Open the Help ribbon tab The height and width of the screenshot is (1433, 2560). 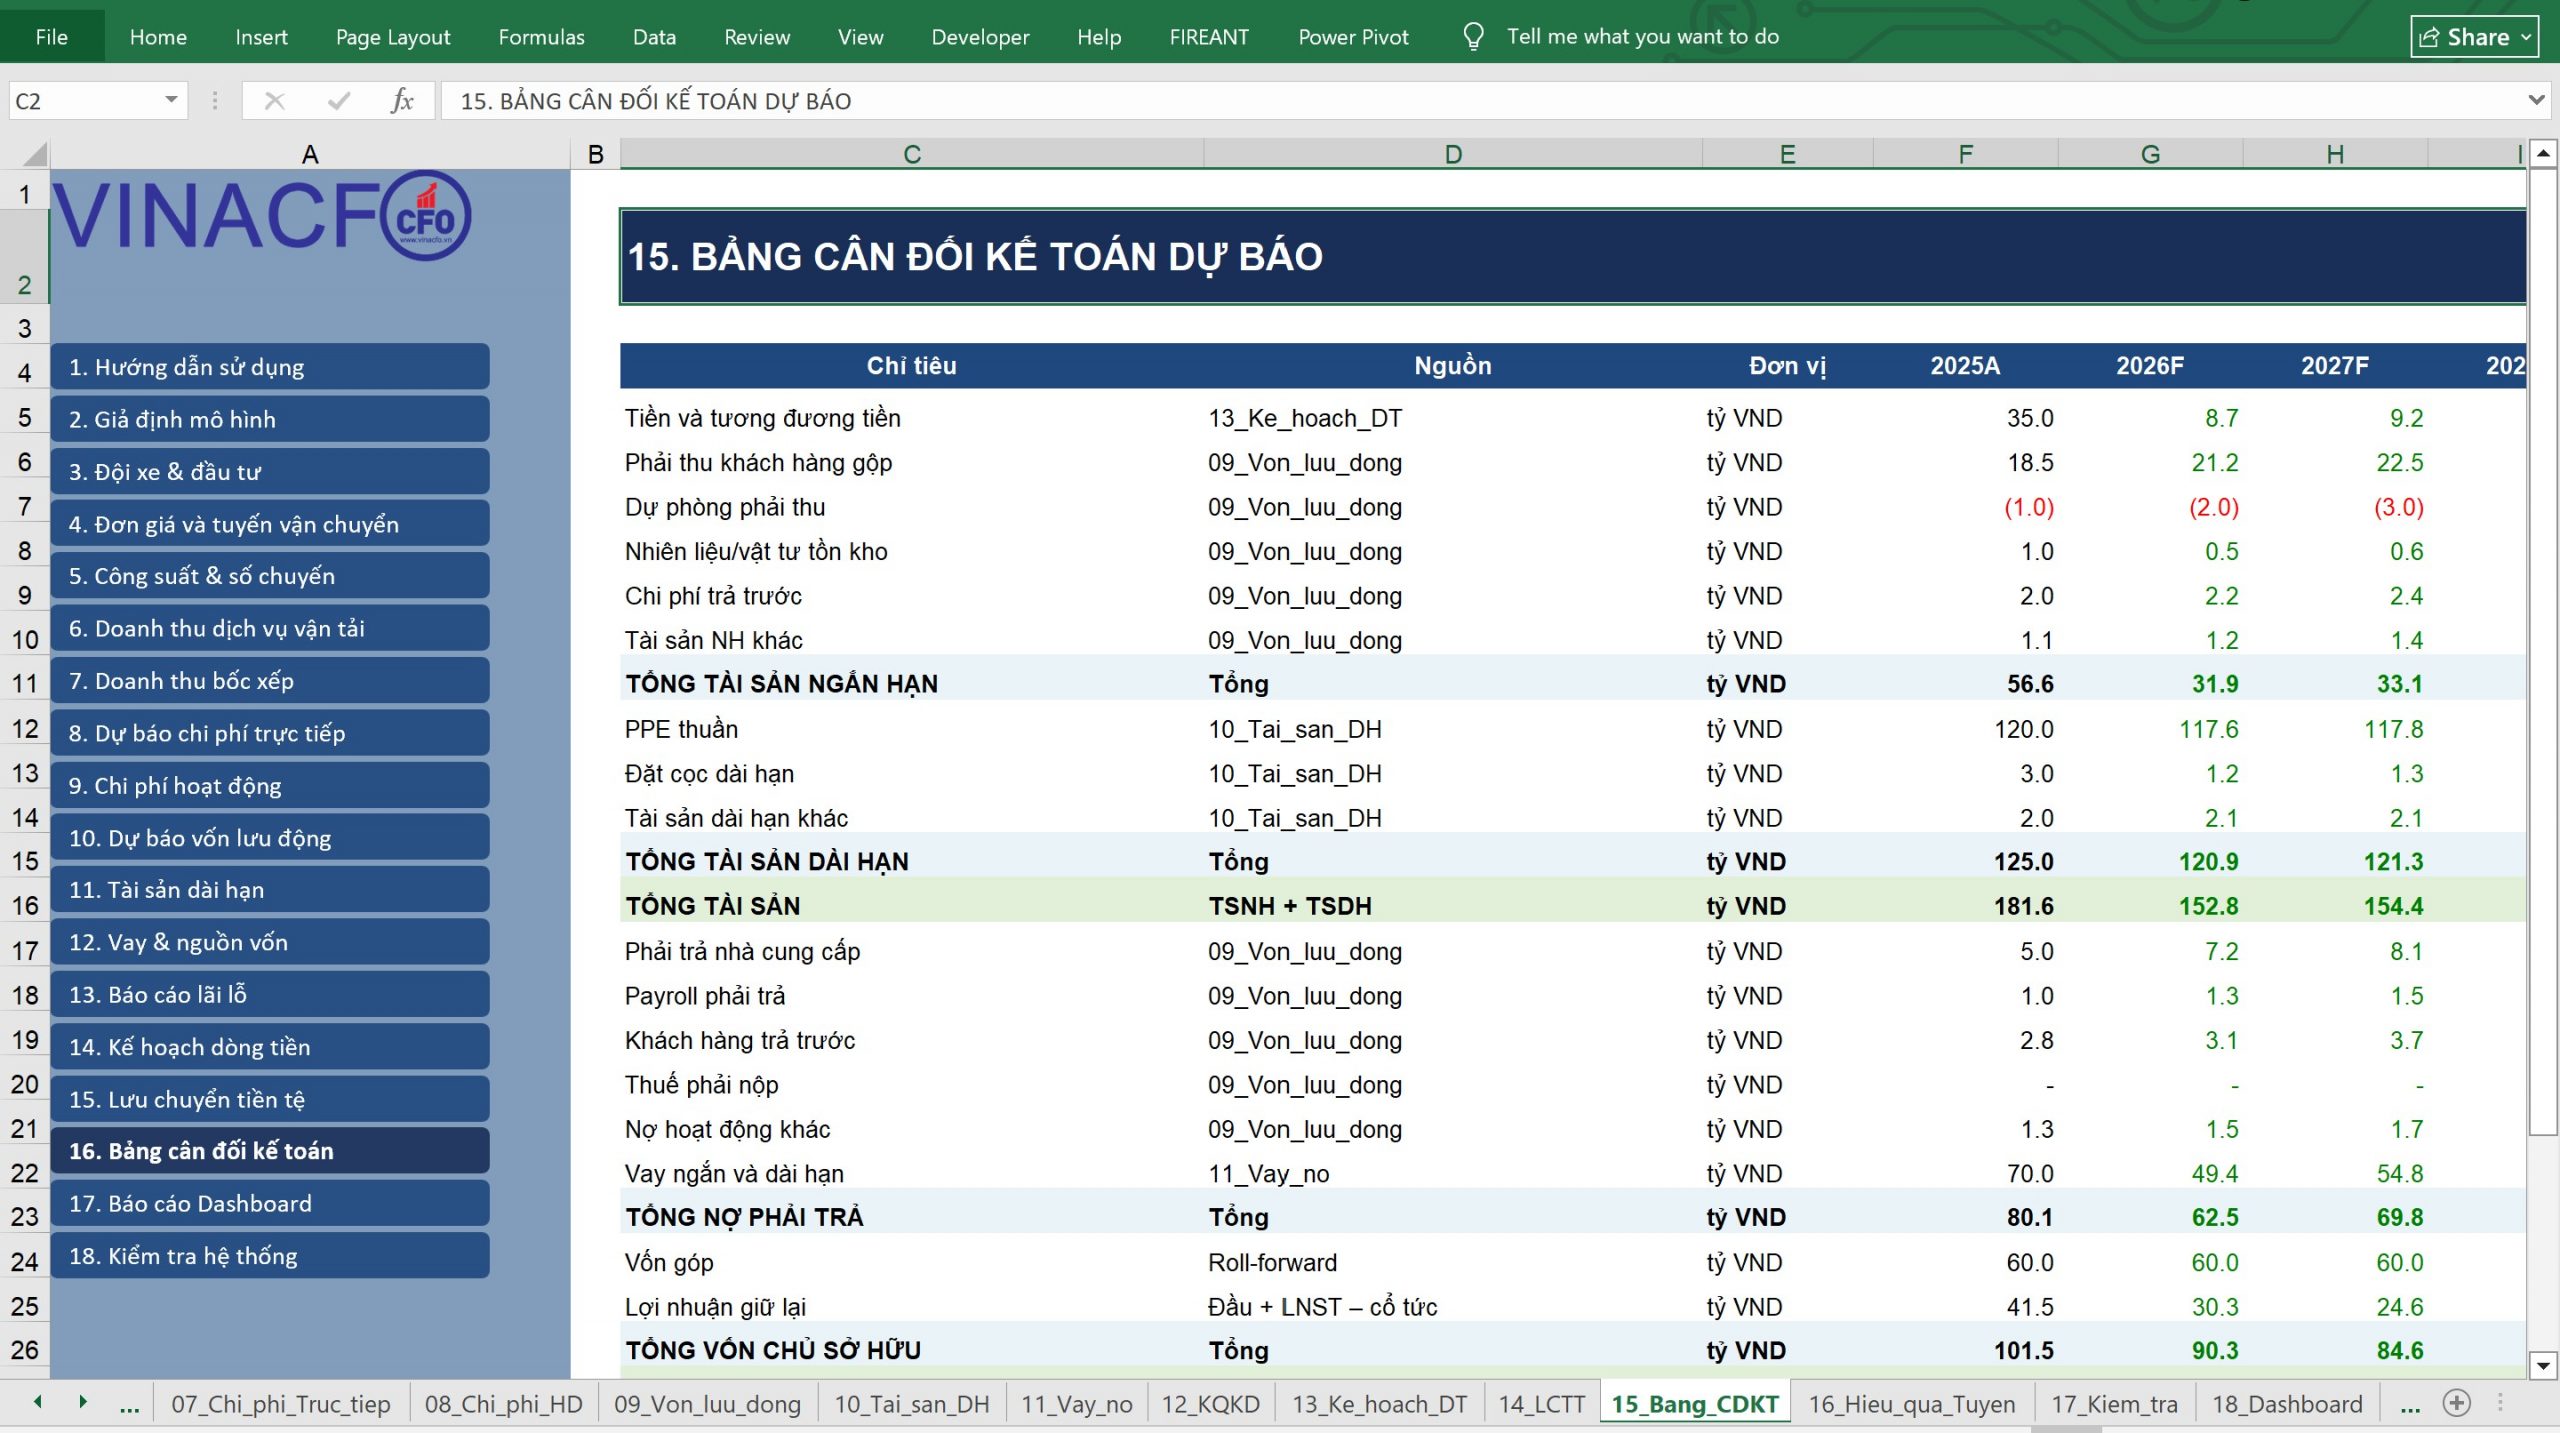click(x=1099, y=37)
